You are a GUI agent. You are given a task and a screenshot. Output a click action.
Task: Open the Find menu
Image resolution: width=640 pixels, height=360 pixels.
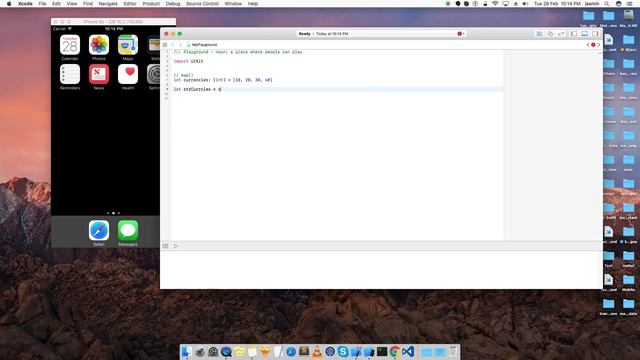click(88, 4)
